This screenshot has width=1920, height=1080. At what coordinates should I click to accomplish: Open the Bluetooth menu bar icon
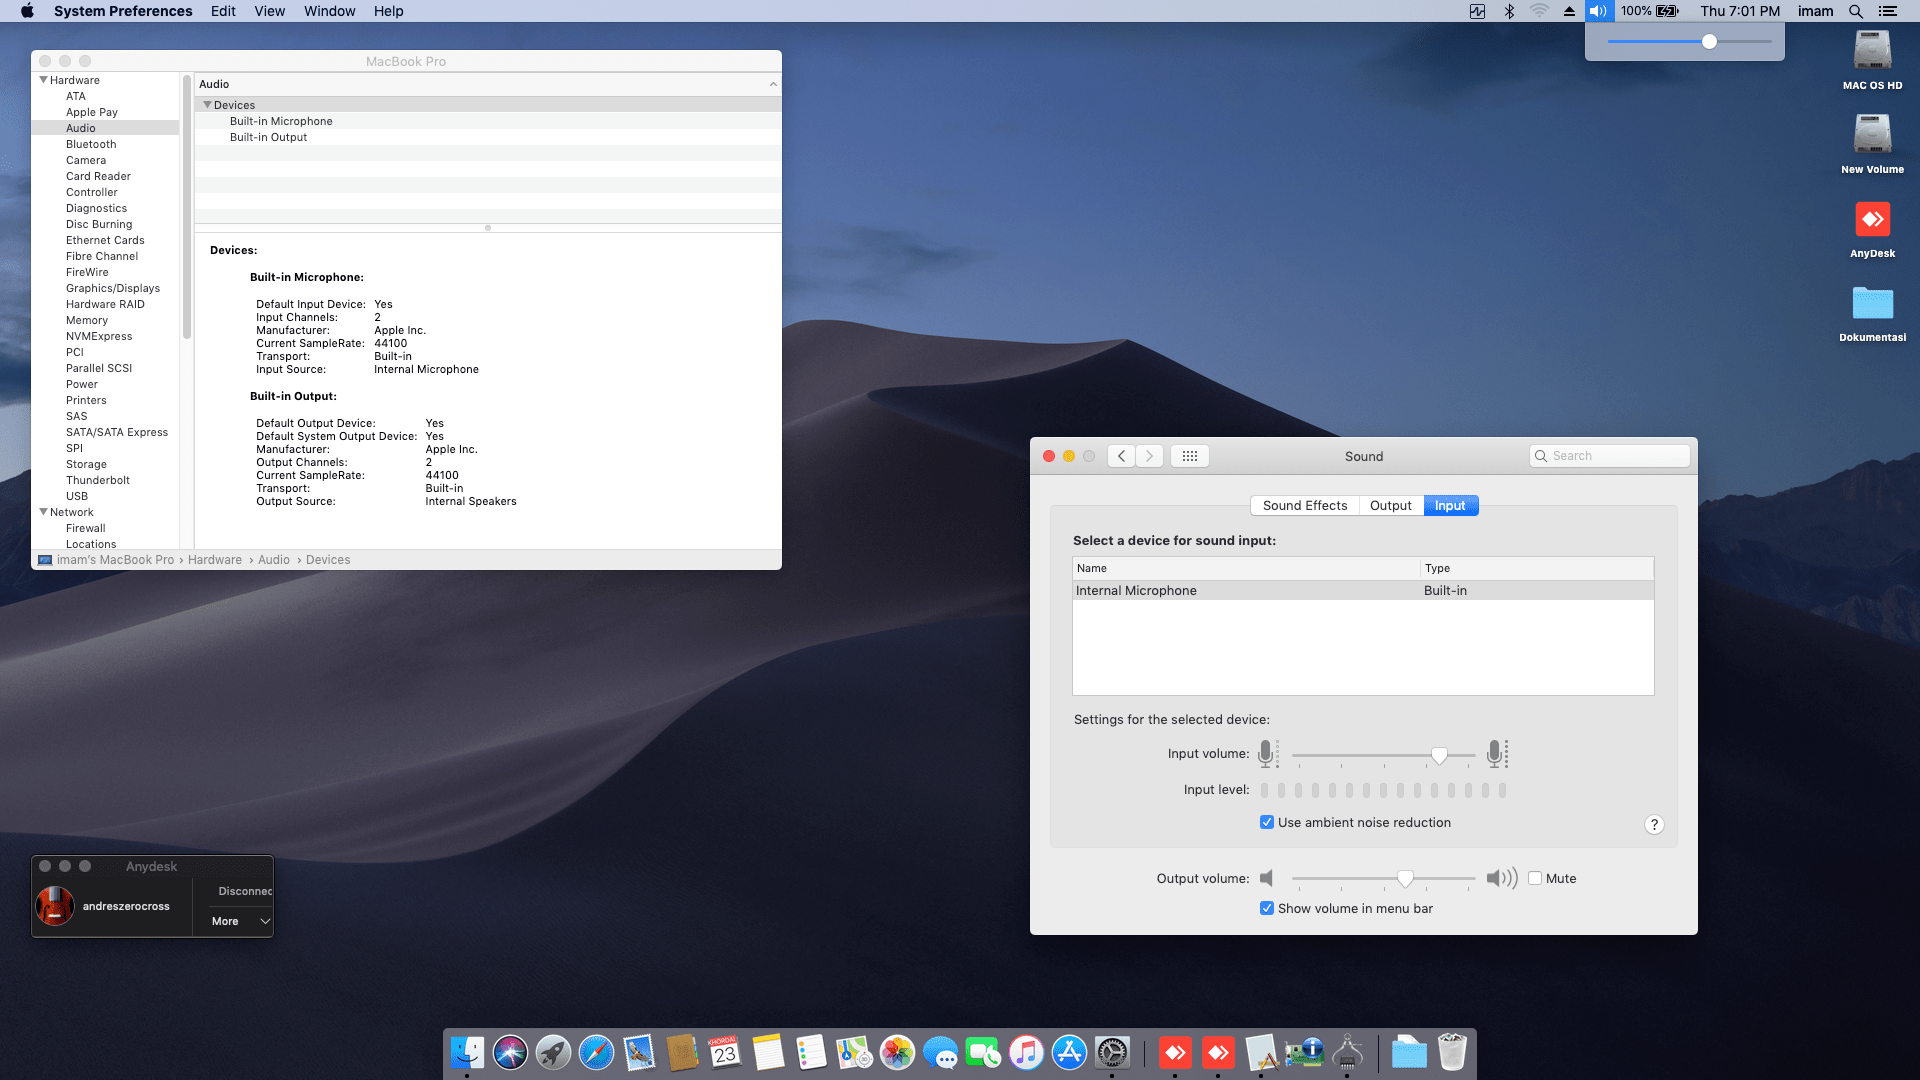click(1509, 11)
